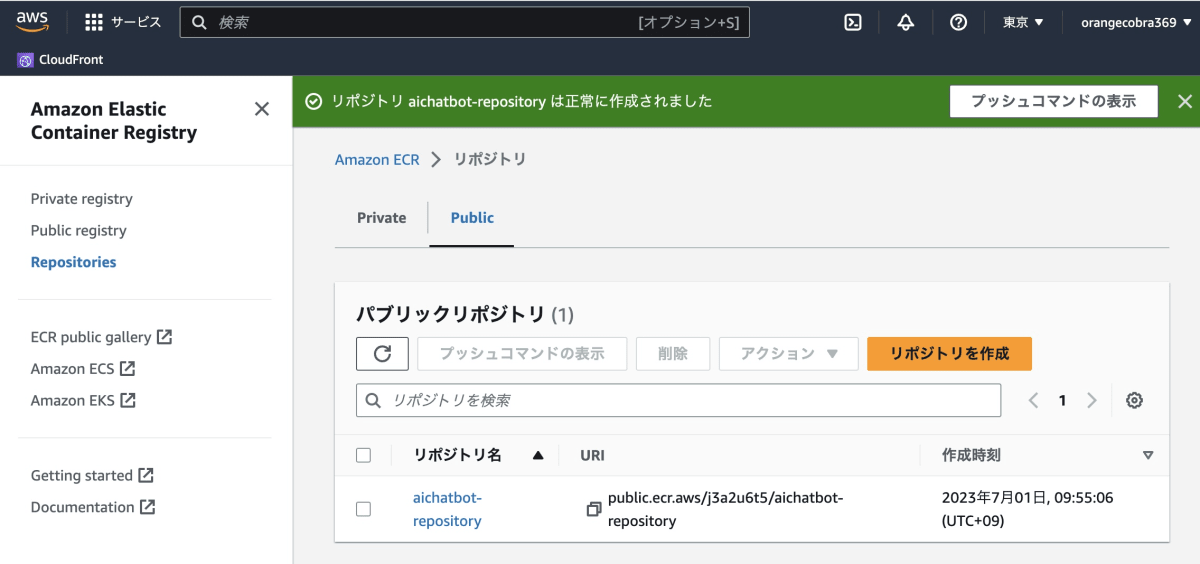
Task: Switch to the Private tab
Action: pyautogui.click(x=382, y=217)
